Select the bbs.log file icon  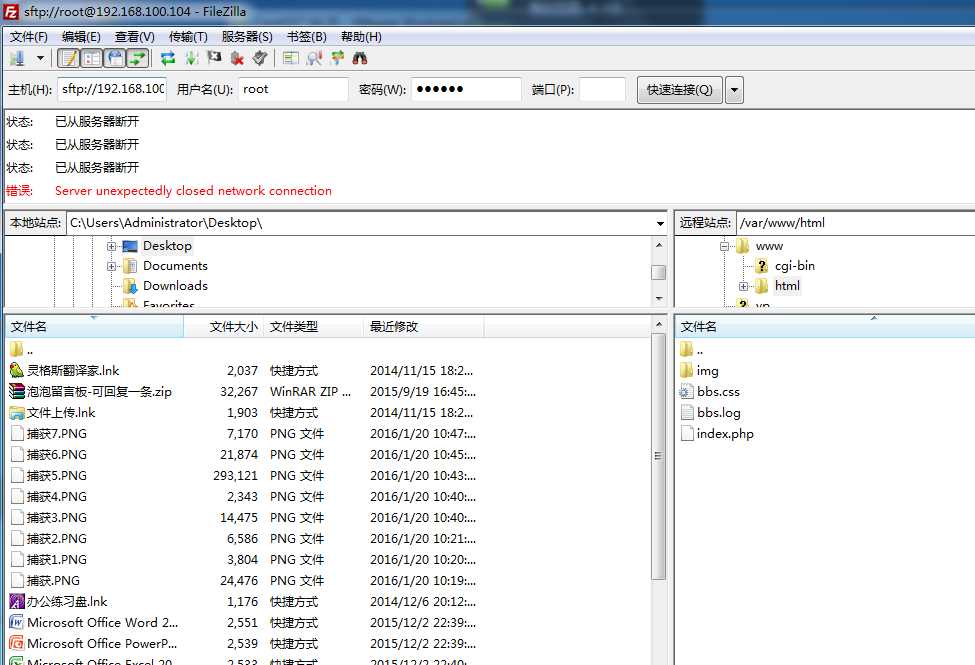(686, 412)
